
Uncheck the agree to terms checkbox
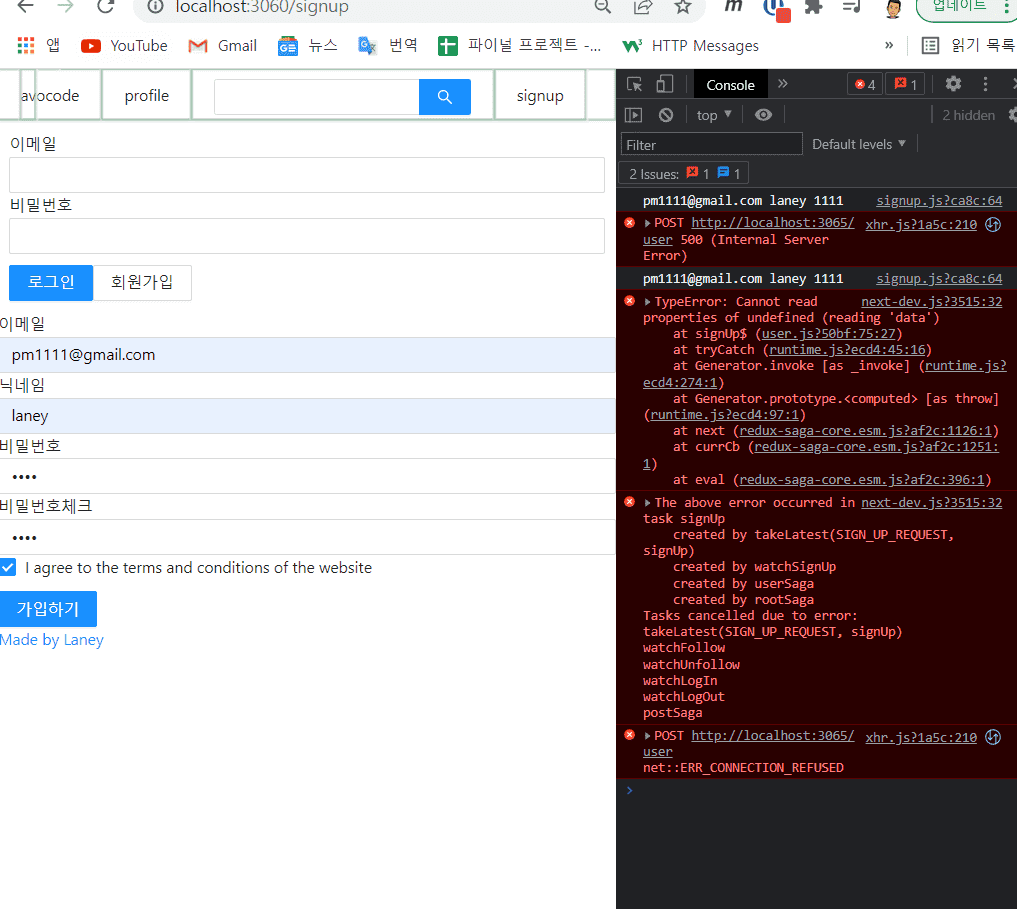pos(8,567)
